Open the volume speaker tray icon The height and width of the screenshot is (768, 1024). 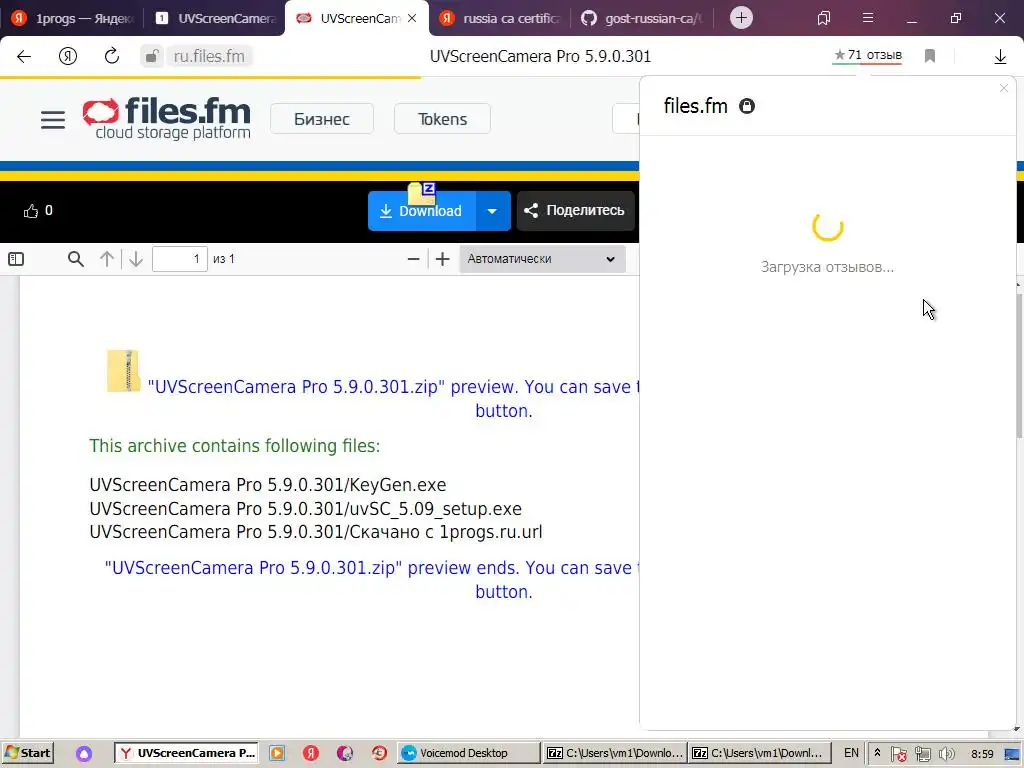(946, 754)
